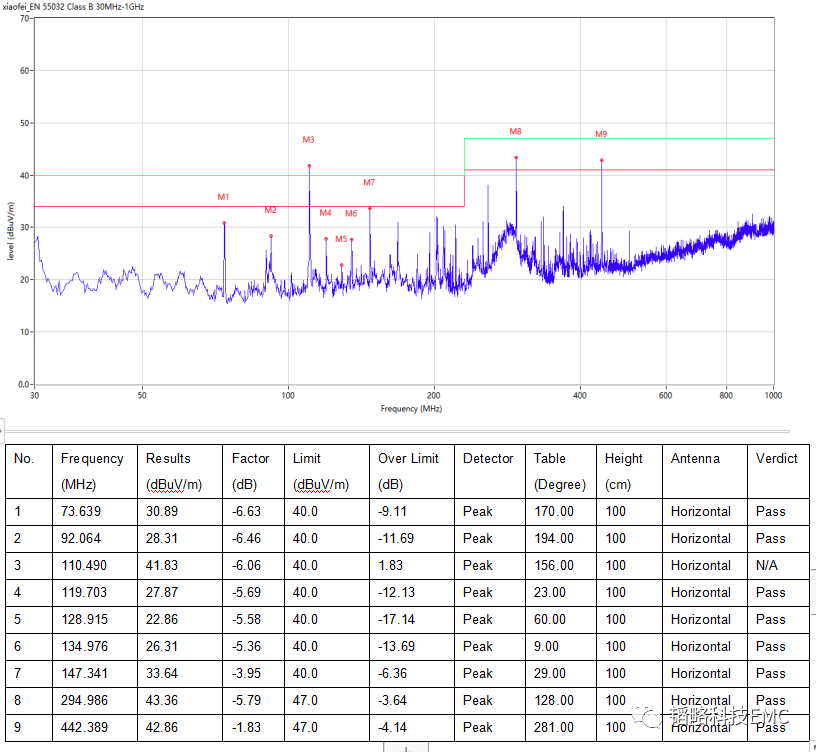Select the M8 marker label

(x=515, y=132)
